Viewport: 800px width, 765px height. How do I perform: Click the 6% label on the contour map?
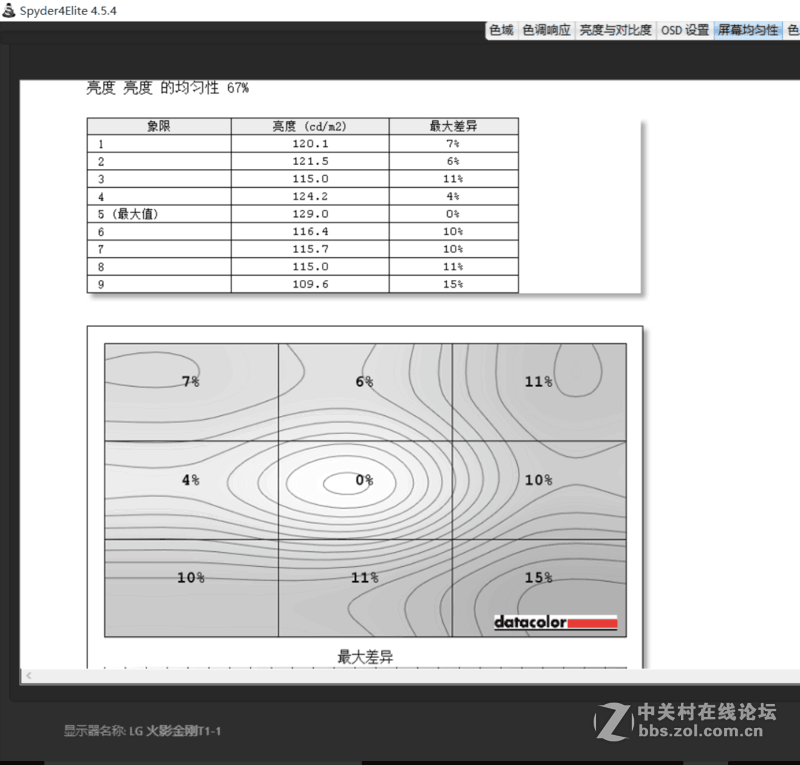coord(364,381)
